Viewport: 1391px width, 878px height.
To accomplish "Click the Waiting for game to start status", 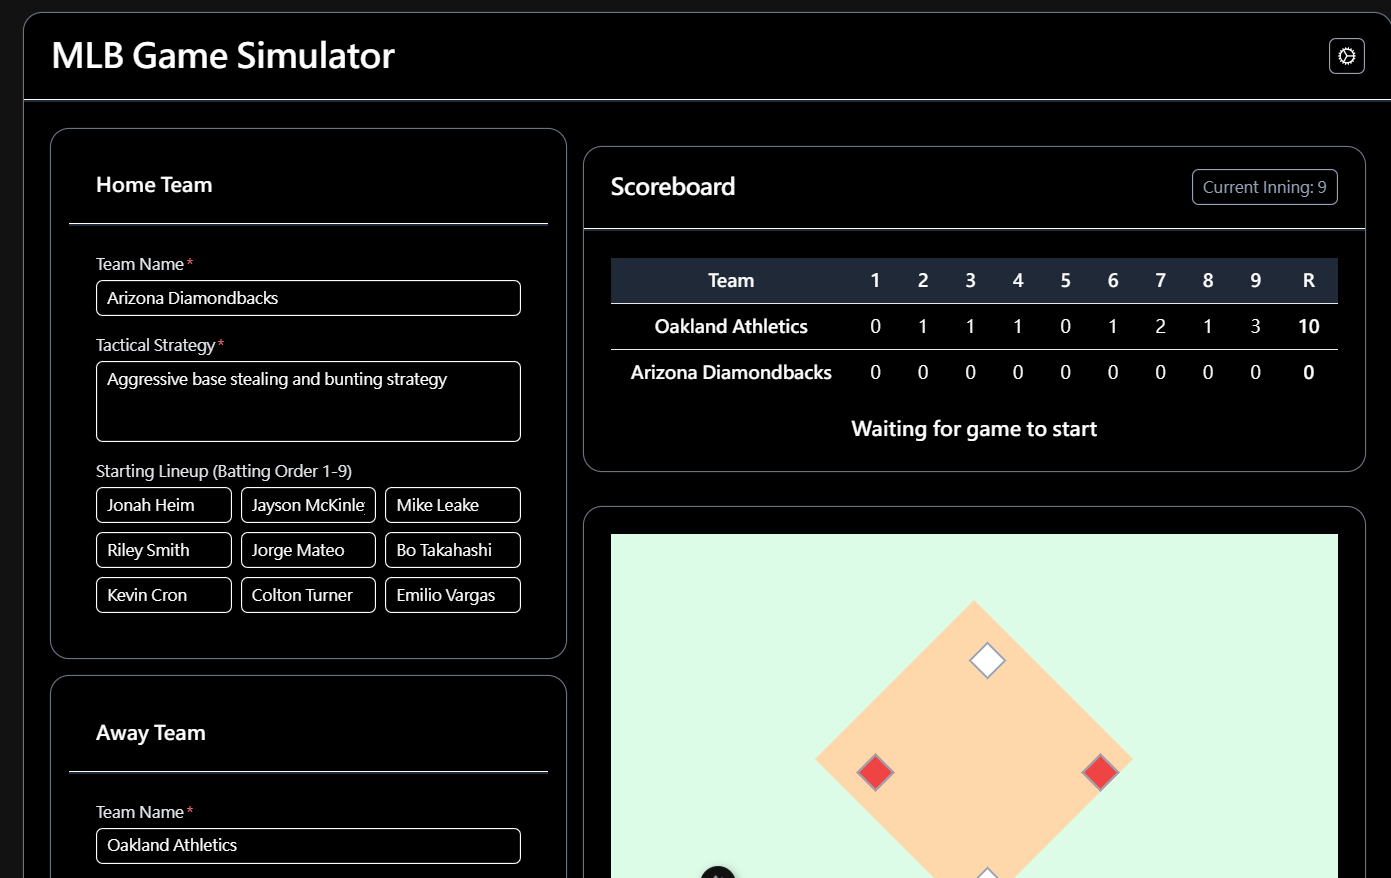I will coord(974,429).
